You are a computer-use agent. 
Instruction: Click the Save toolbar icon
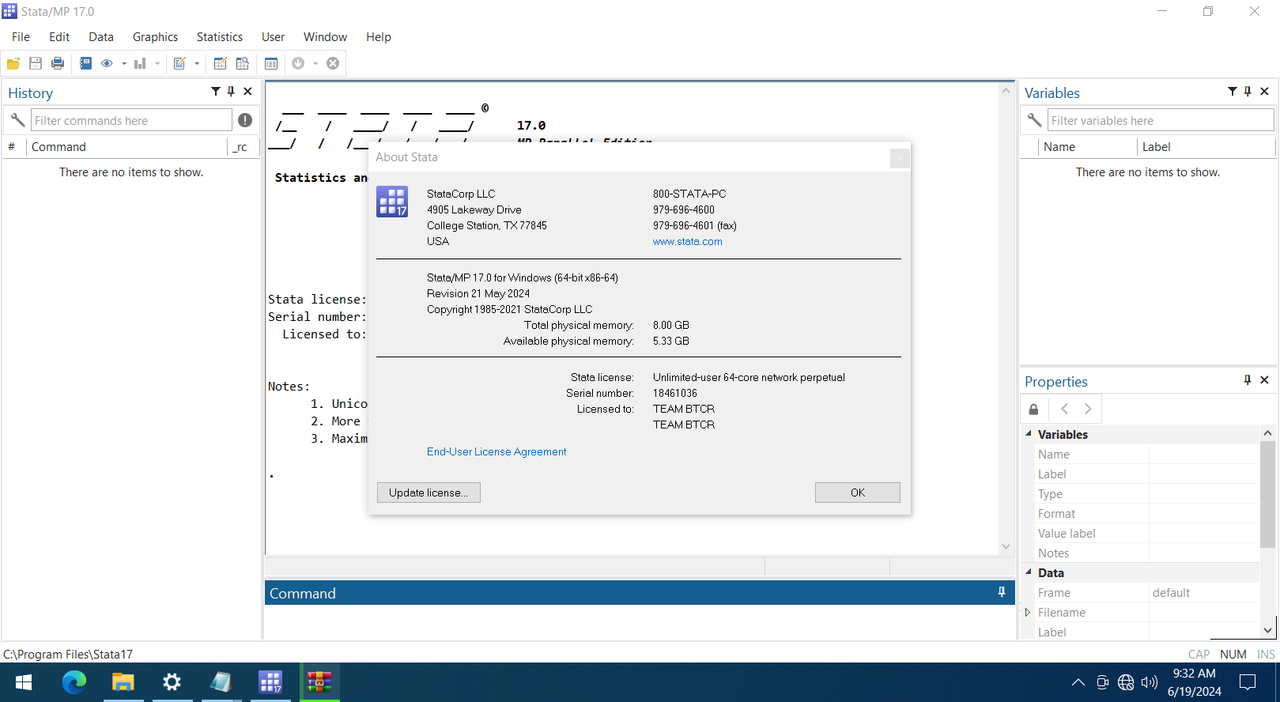click(x=35, y=64)
